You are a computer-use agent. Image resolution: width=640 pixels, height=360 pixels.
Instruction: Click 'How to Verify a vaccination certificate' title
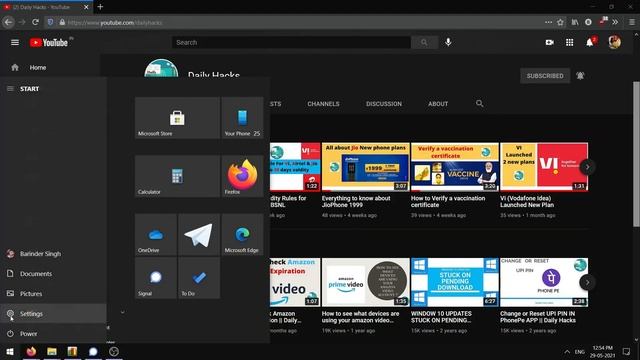(448, 201)
